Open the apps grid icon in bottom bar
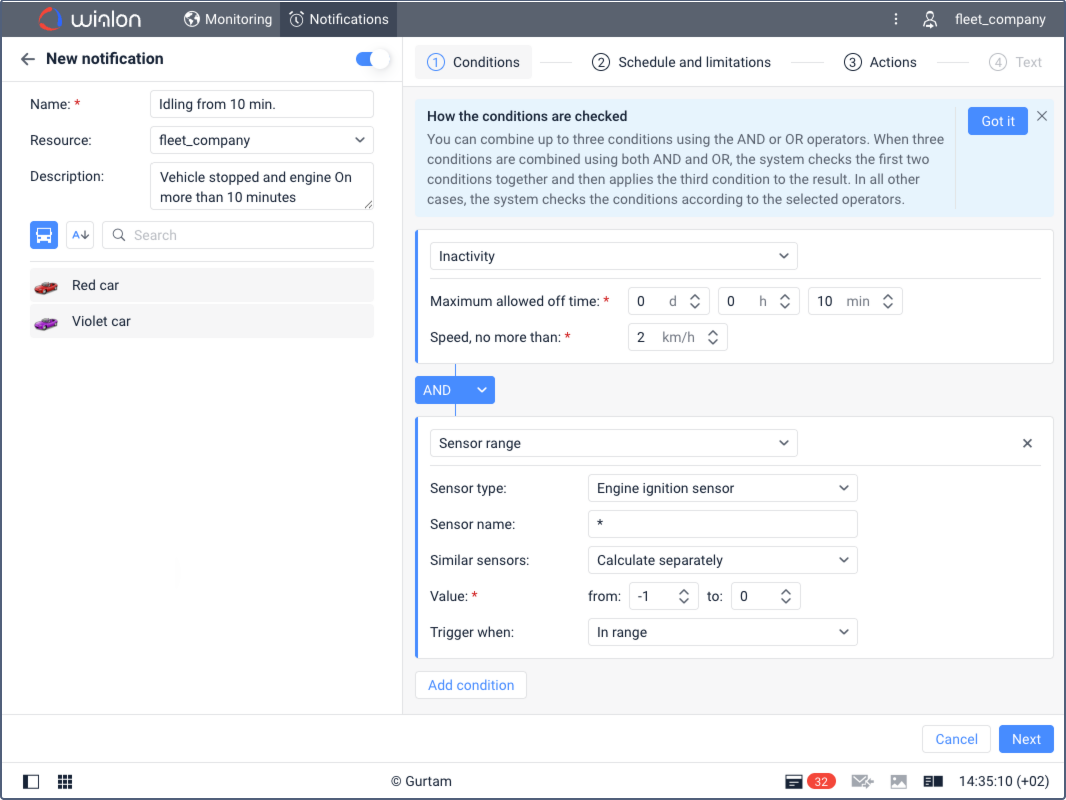 [65, 781]
